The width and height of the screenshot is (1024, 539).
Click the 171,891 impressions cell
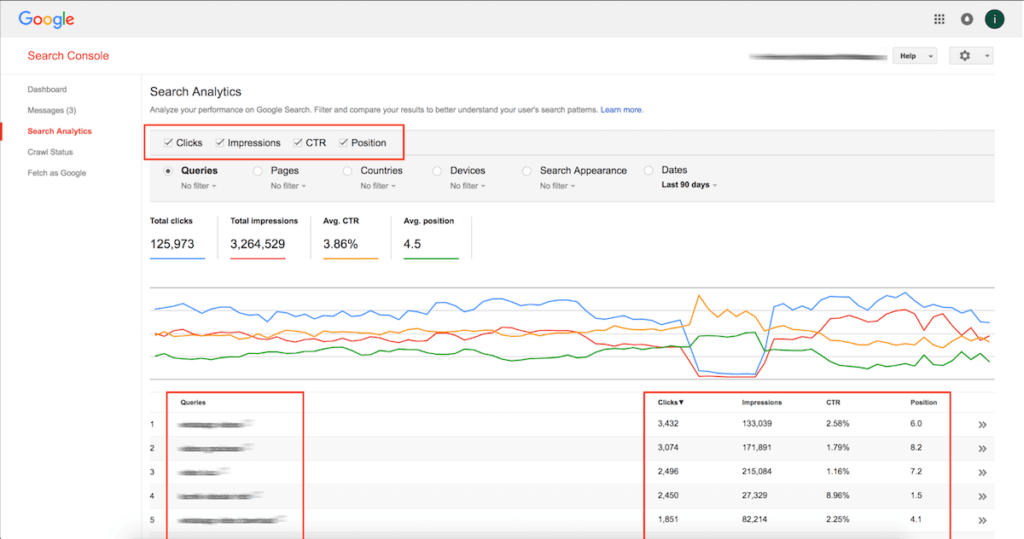click(x=757, y=448)
